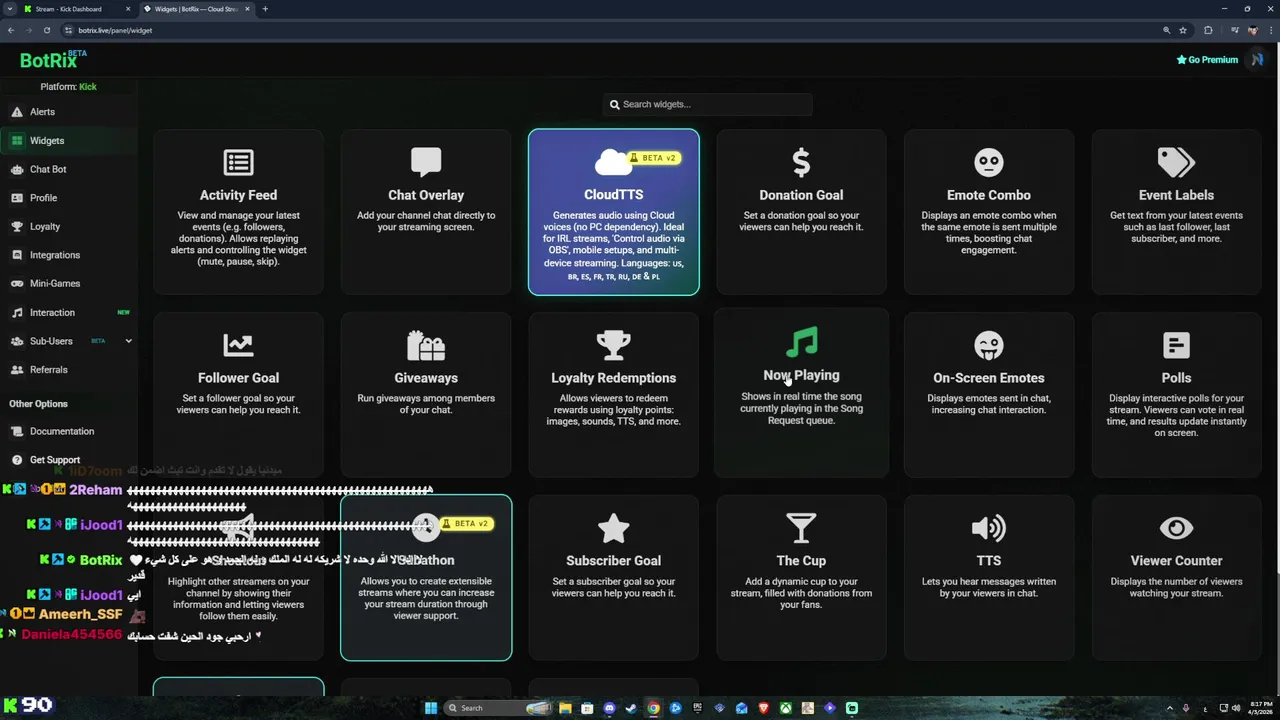Click the Viewer Counter title text
Screen dimensions: 1280x720
coord(1176,561)
